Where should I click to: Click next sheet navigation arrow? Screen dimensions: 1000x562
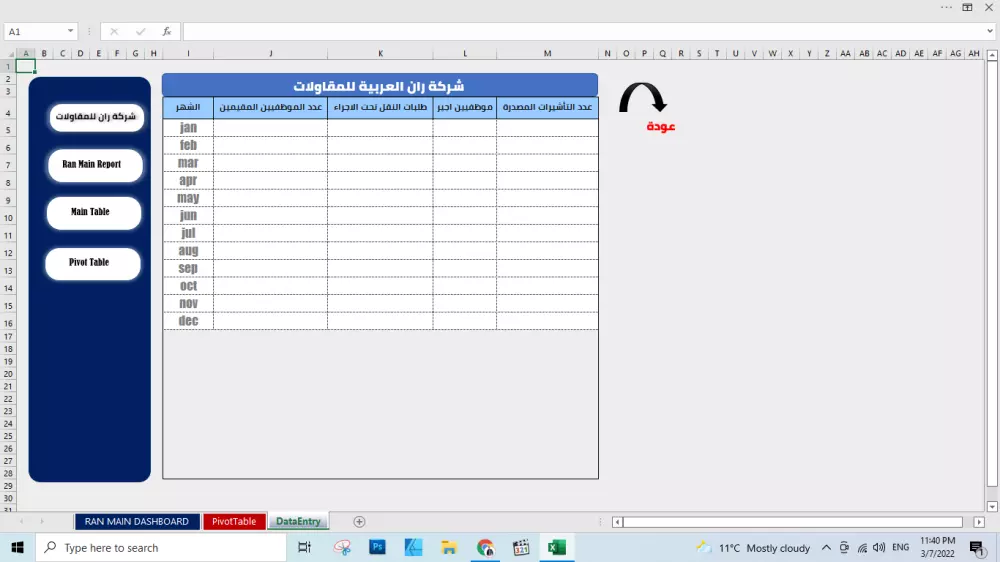42,522
